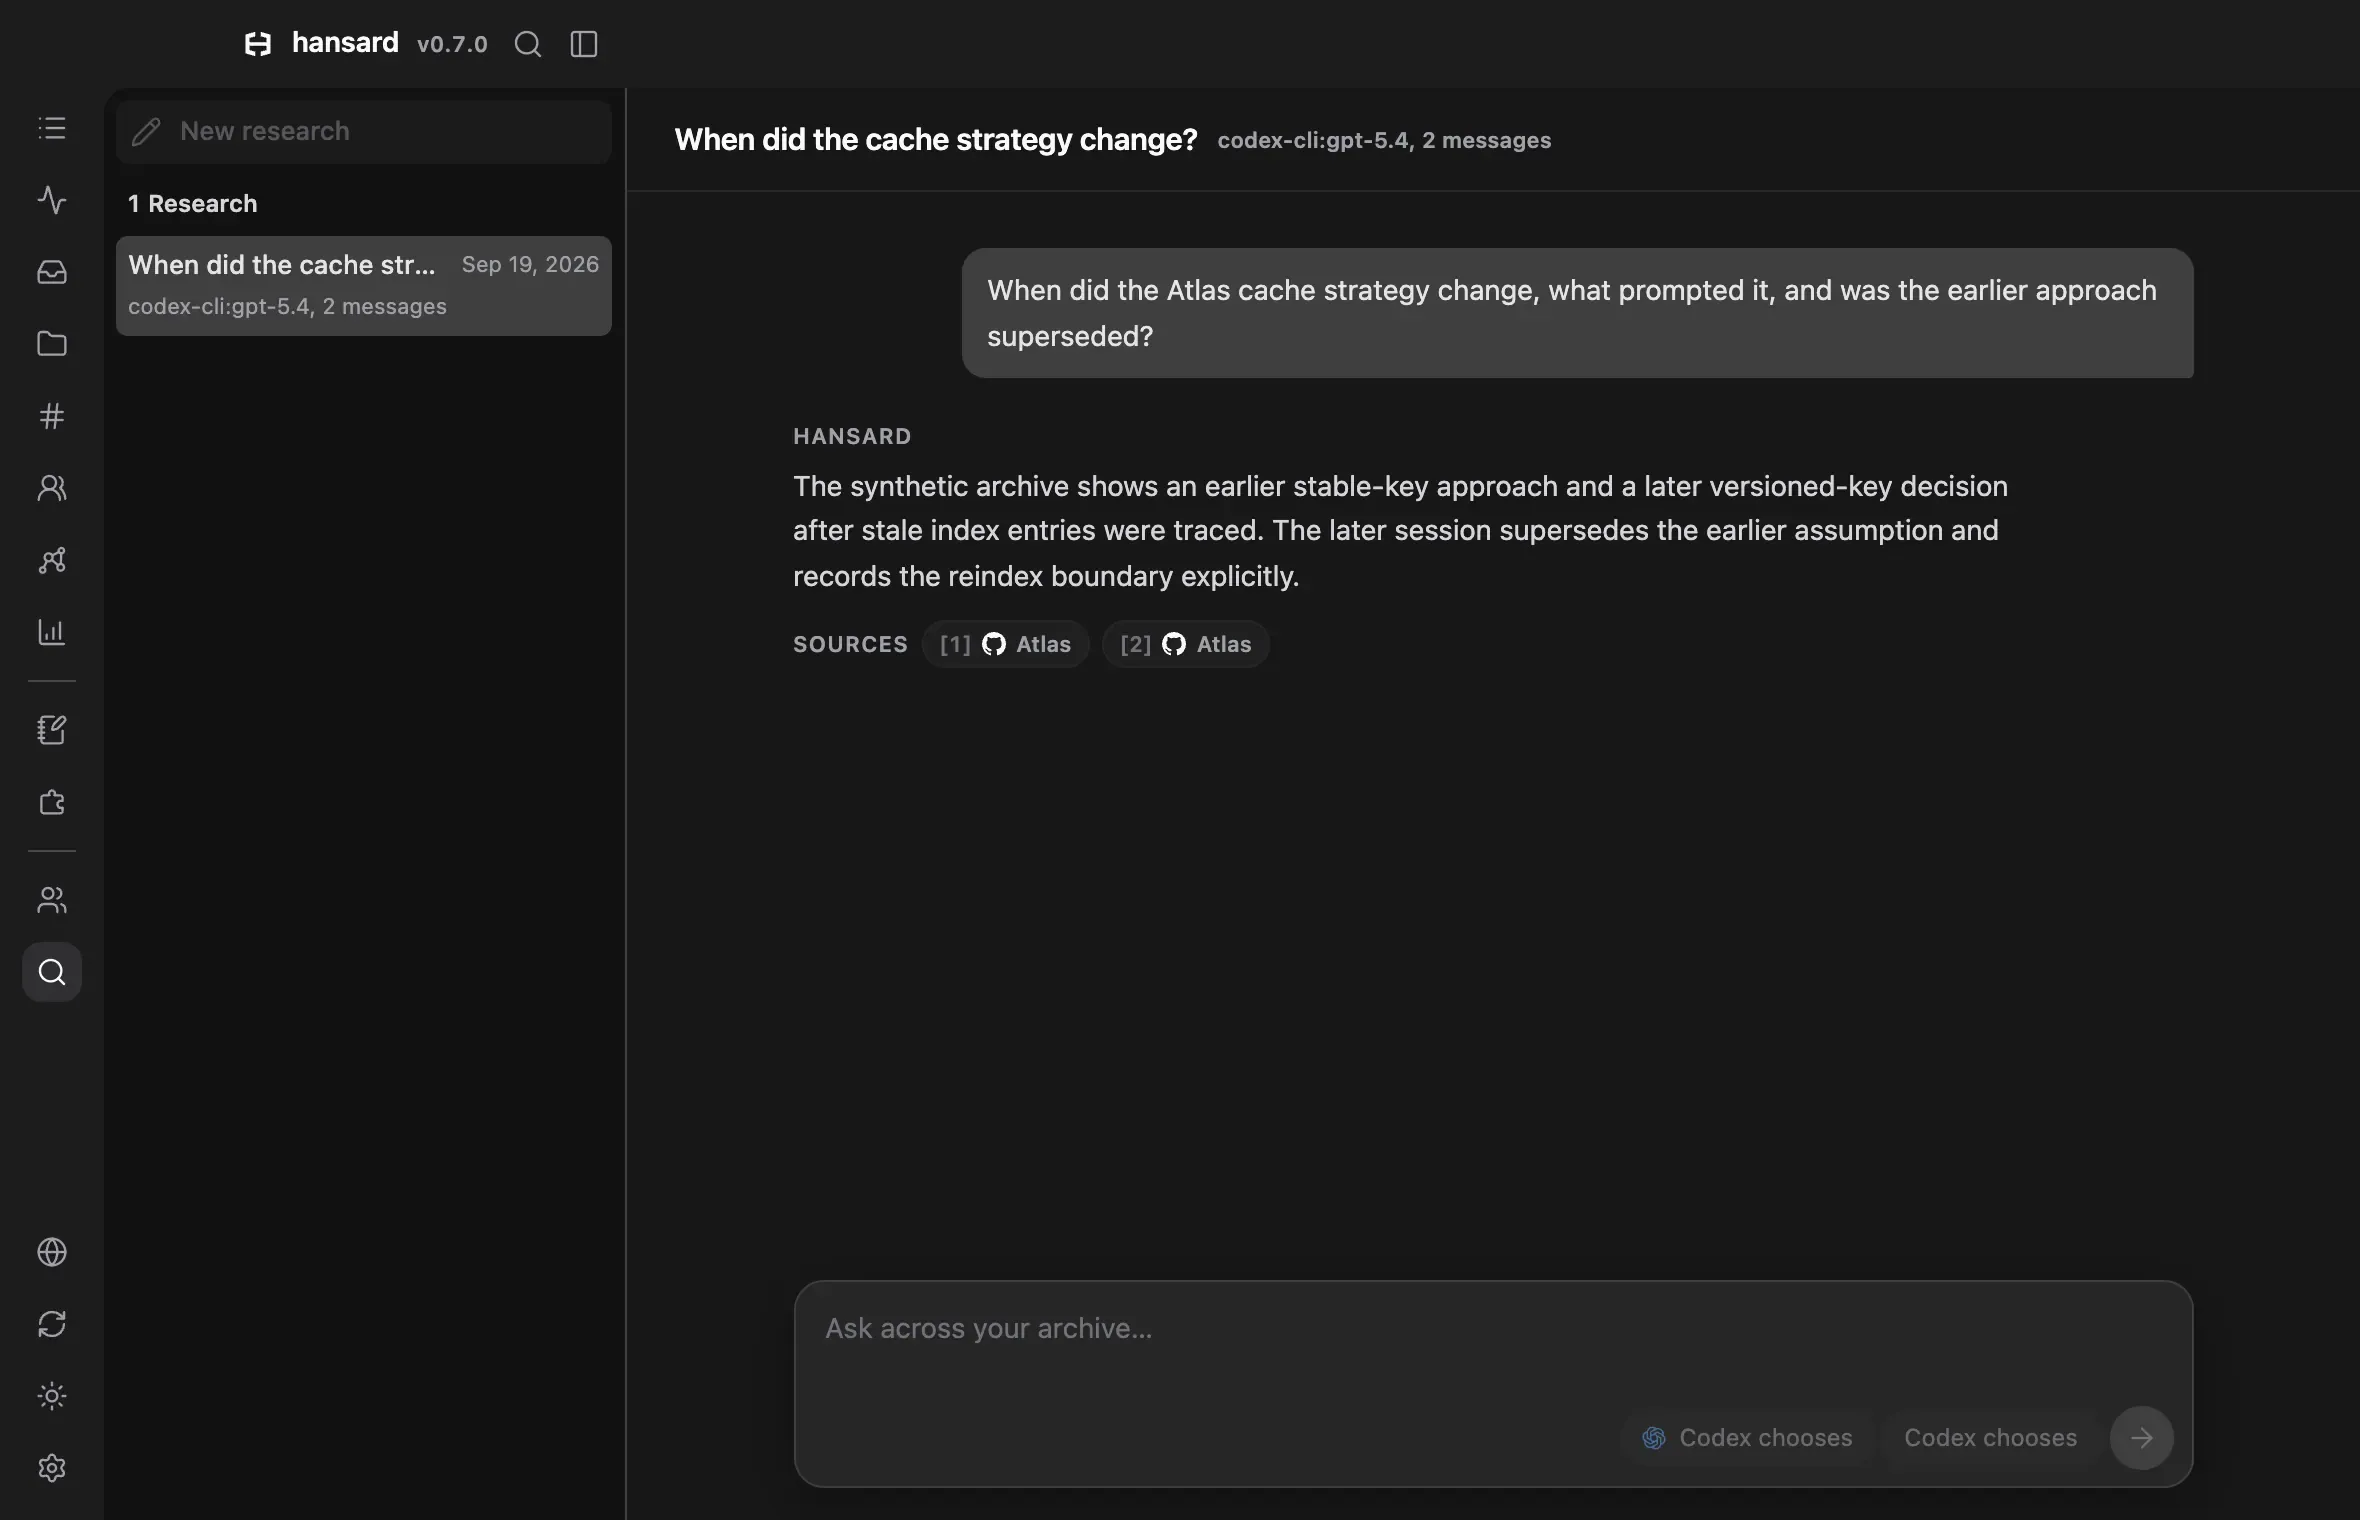
Task: Click the pencil icon beside New research
Action: [x=146, y=131]
